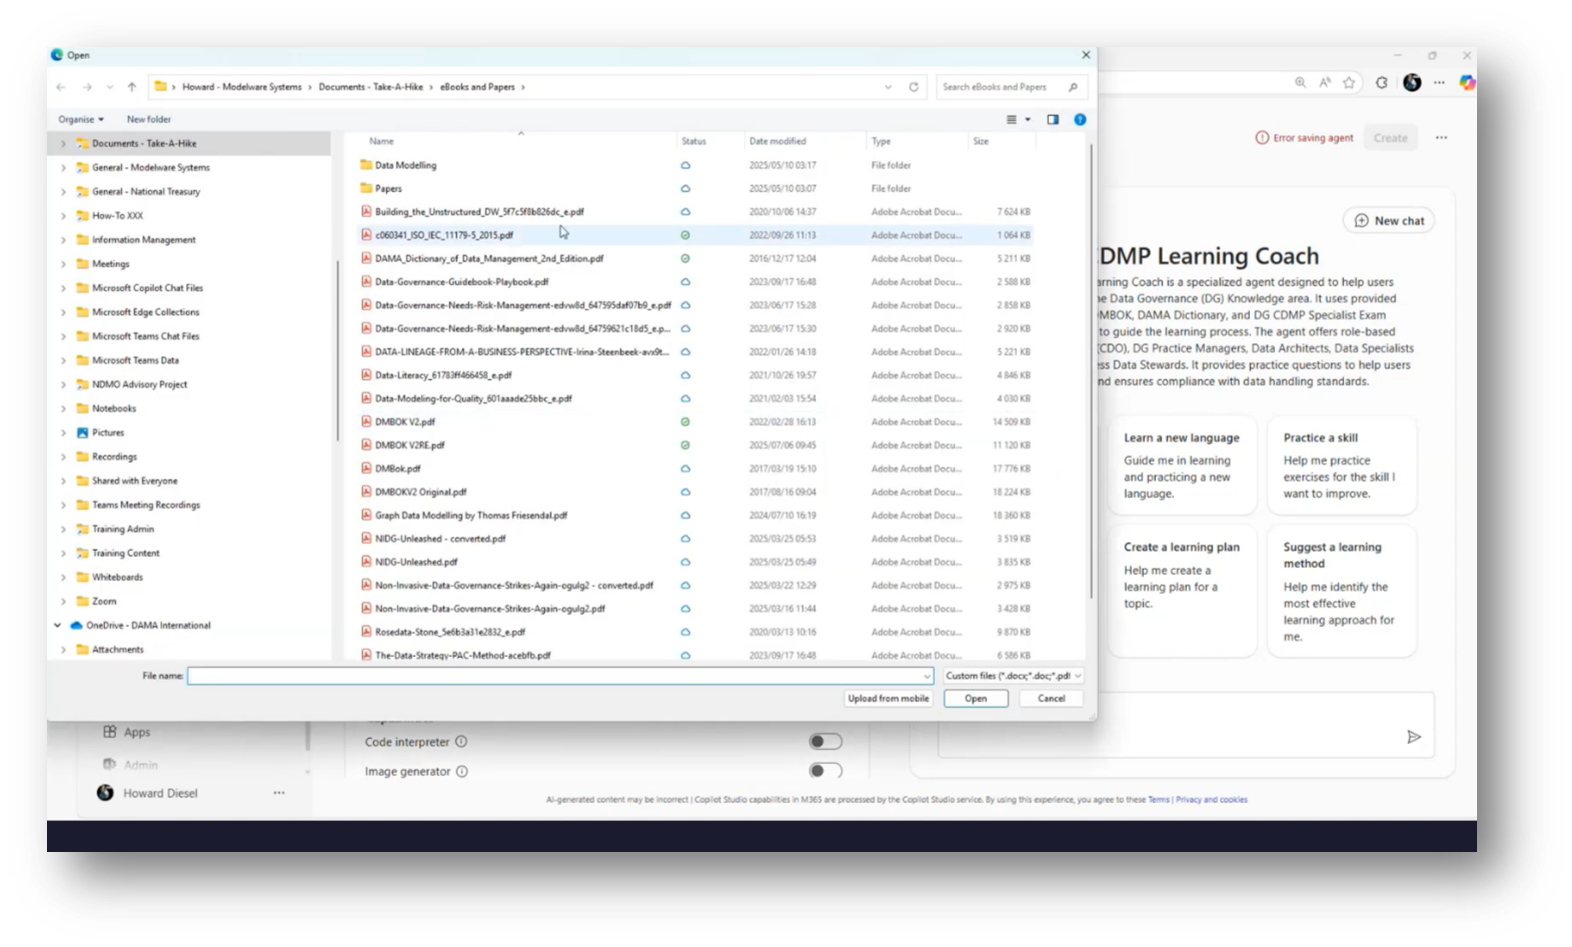1572x947 pixels.
Task: Click the send arrow in the chat box
Action: tap(1414, 737)
